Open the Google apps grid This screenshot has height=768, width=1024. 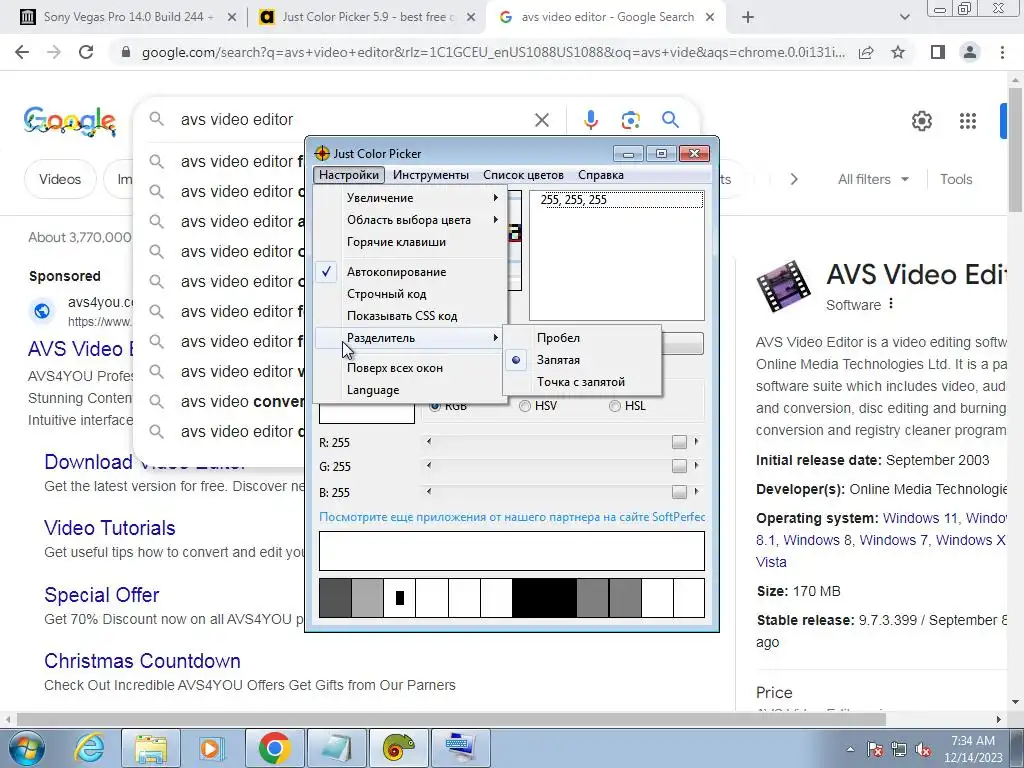(x=968, y=121)
